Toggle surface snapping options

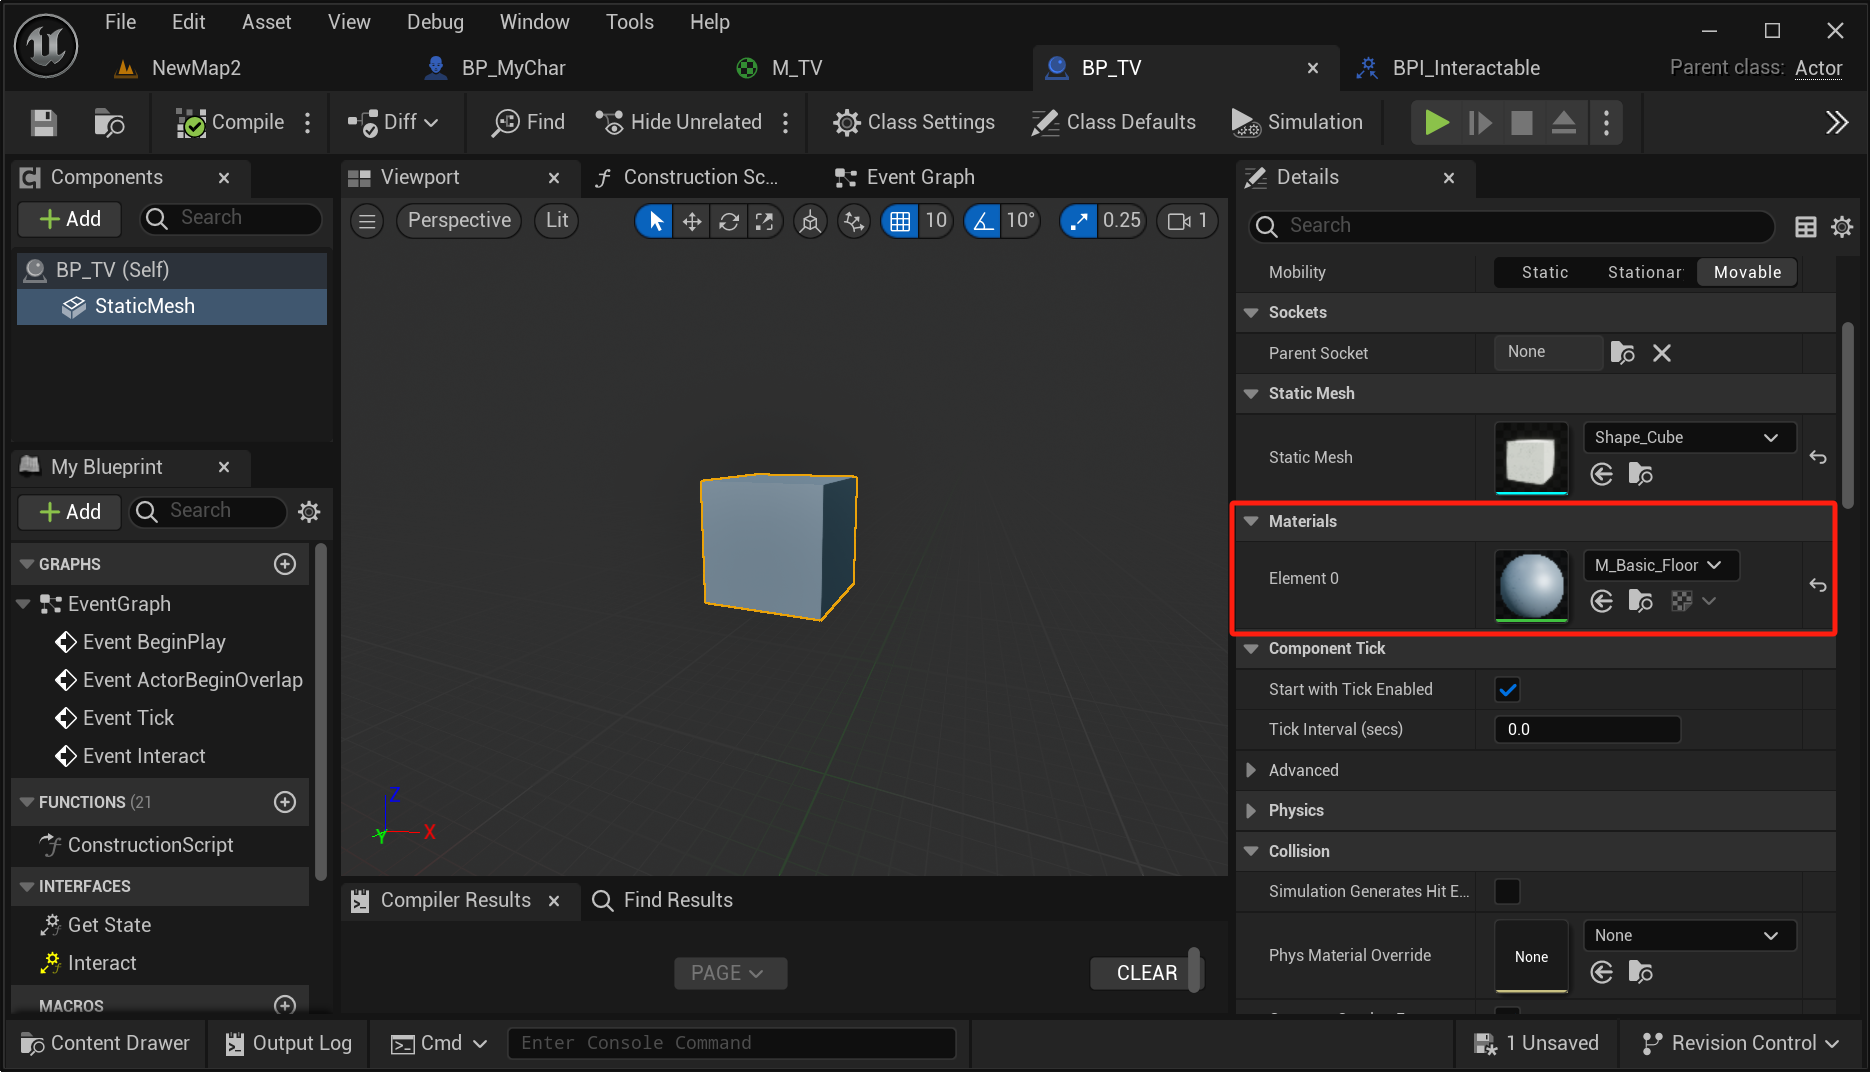tap(853, 221)
